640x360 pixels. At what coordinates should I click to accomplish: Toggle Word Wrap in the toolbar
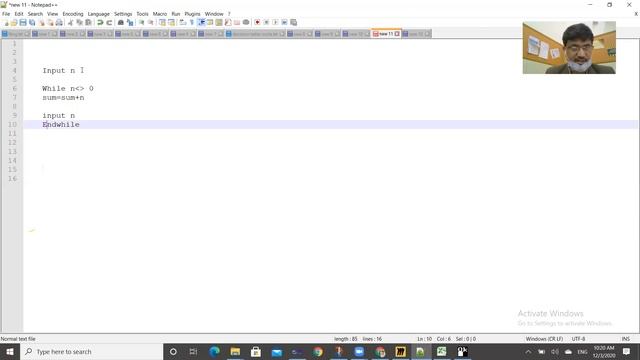182,22
